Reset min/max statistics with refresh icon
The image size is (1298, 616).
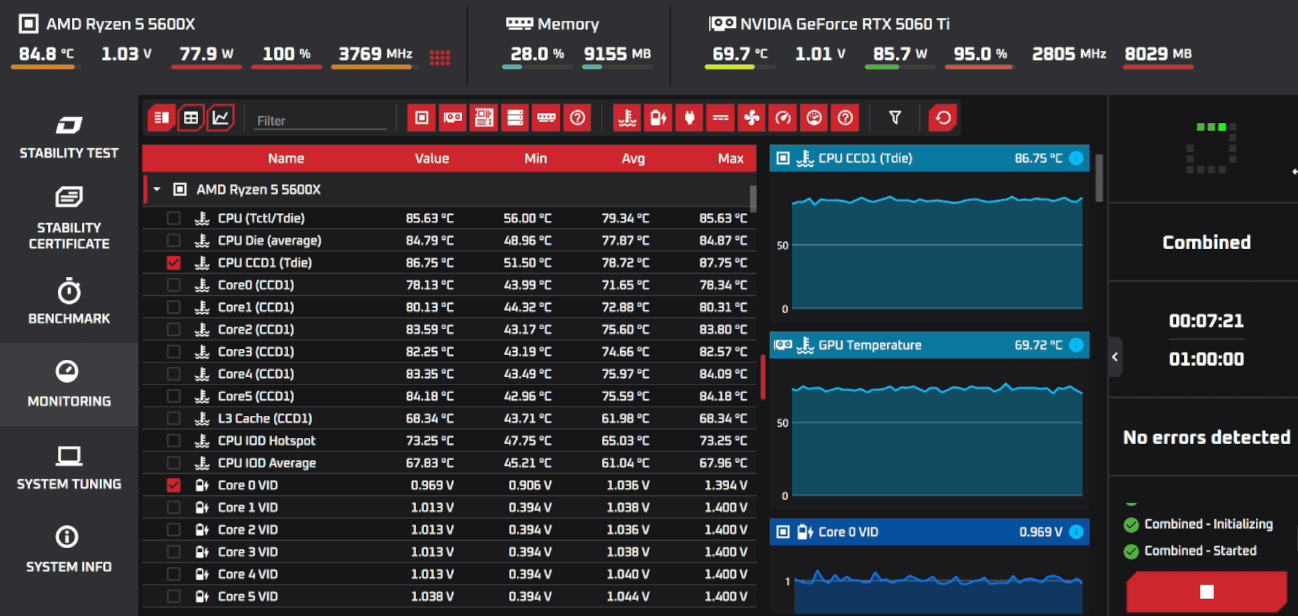click(942, 118)
